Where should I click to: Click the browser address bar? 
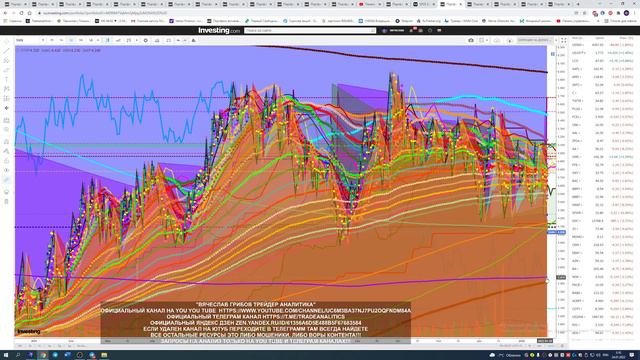(302, 13)
